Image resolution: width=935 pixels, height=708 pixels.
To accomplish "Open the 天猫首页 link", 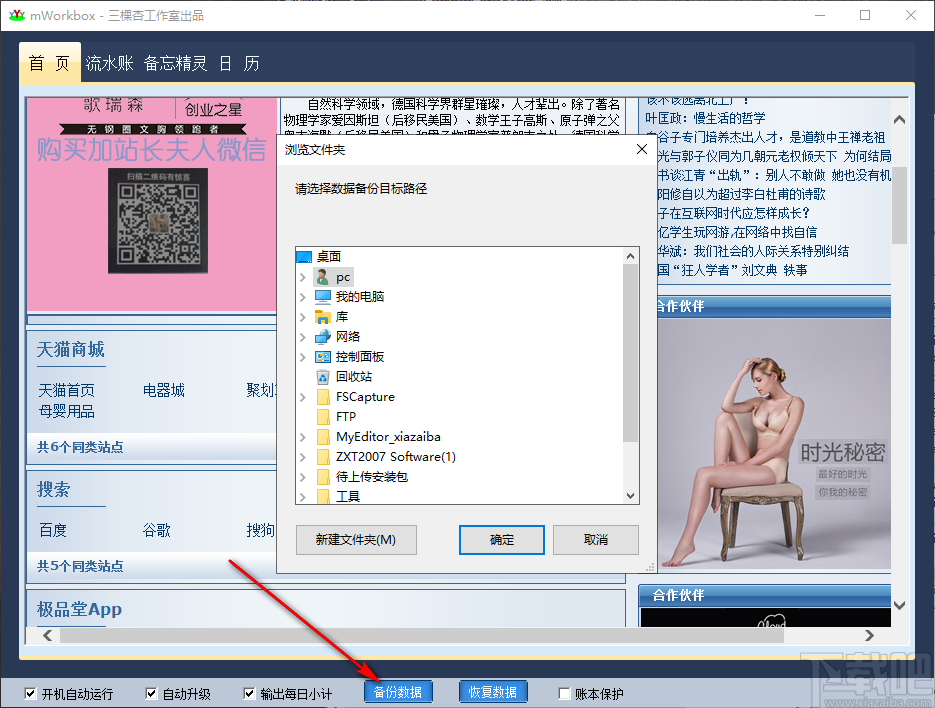I will [x=66, y=391].
